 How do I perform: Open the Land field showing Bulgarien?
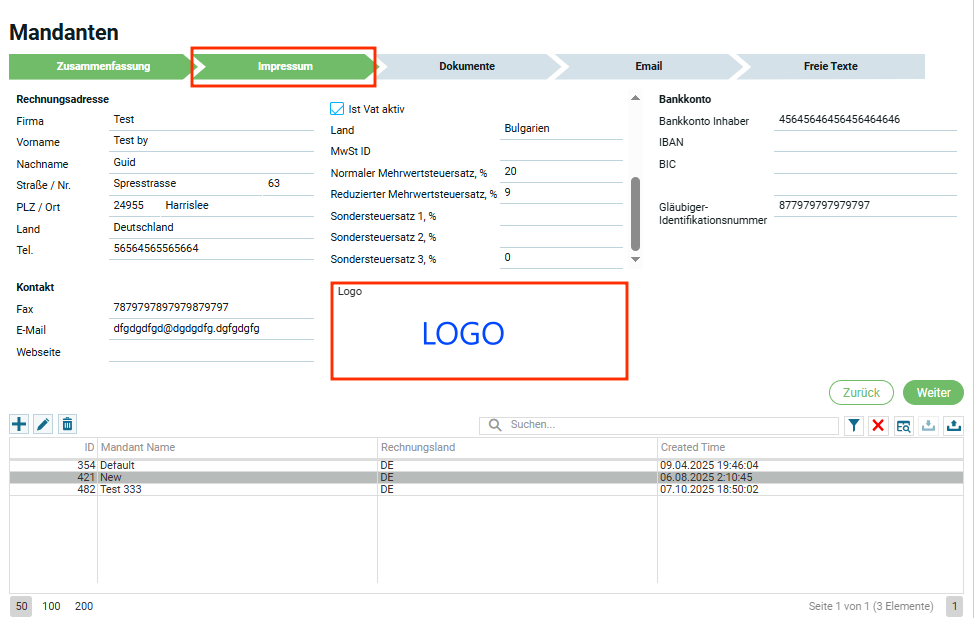560,129
